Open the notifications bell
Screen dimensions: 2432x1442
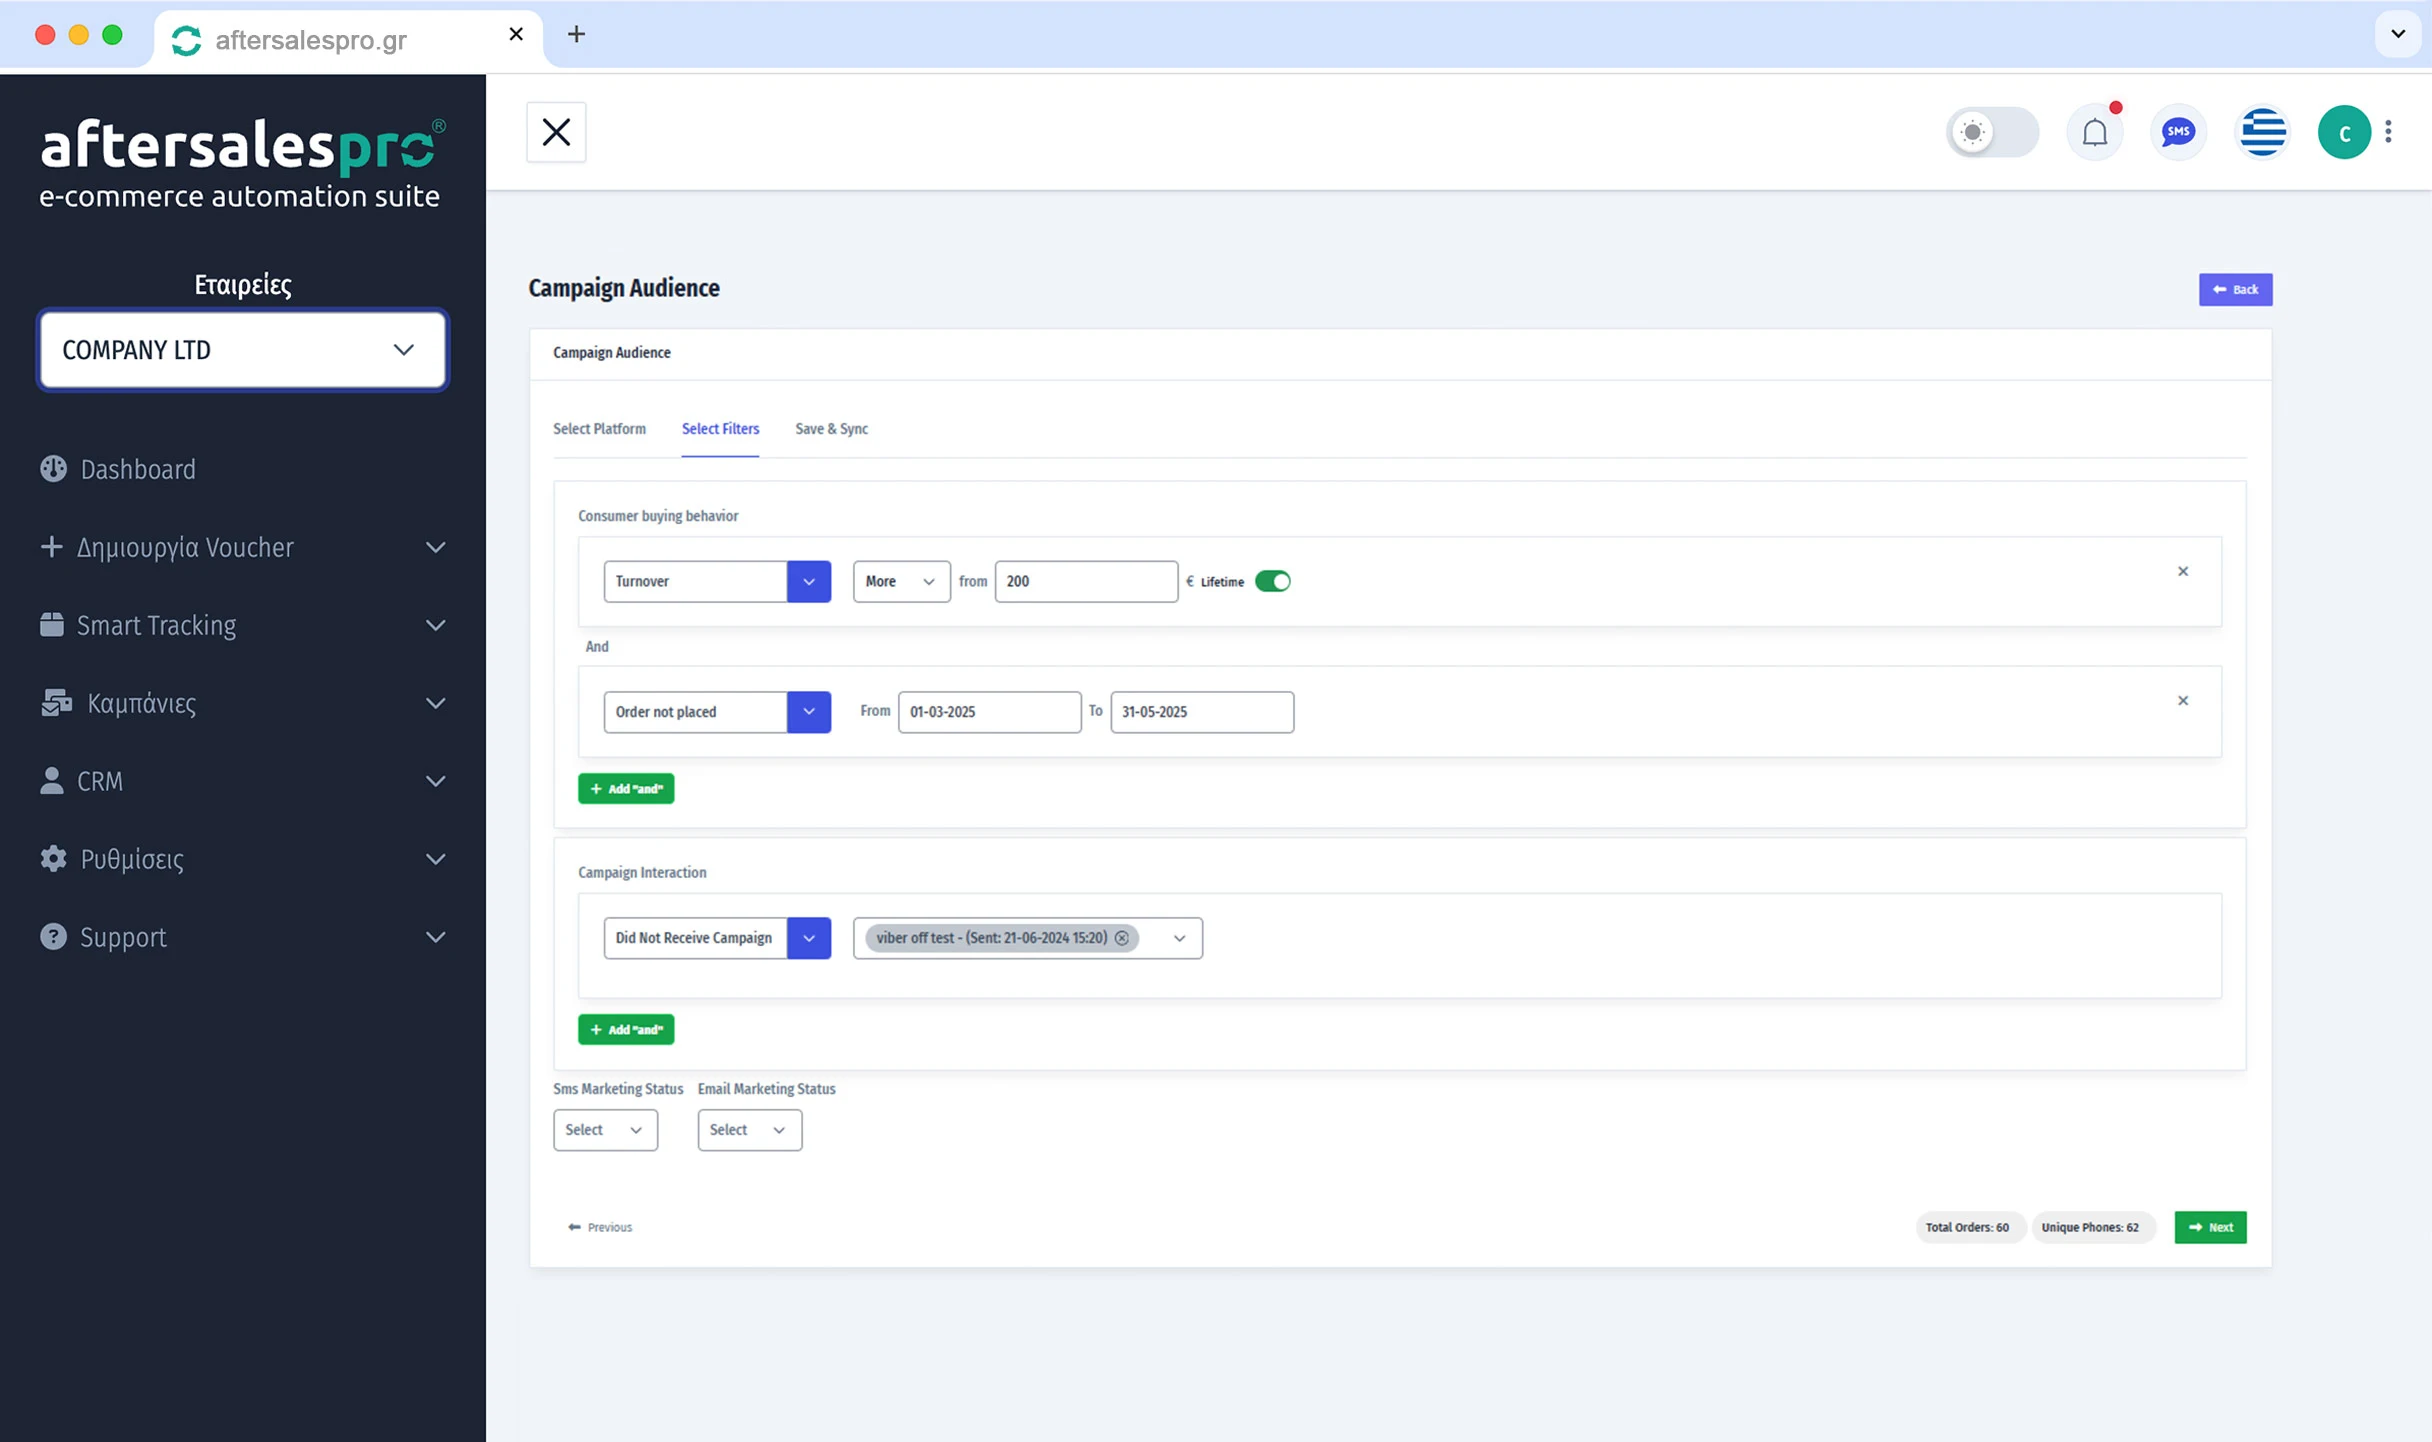(2095, 131)
